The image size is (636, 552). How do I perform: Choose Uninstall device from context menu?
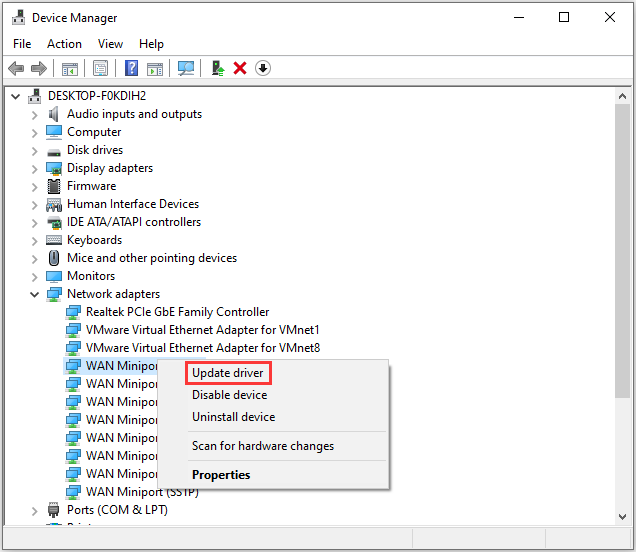coord(273,417)
